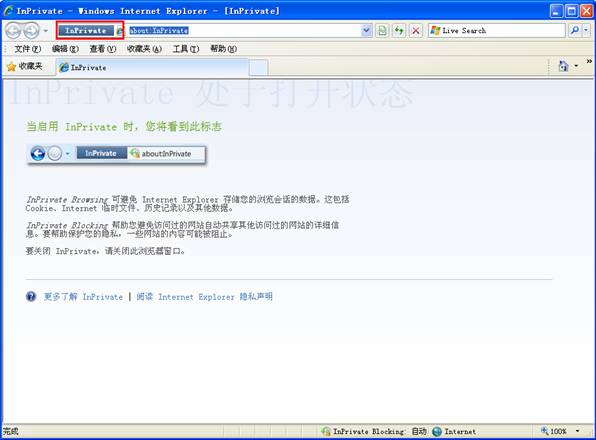Click the 完成 status bar text
Viewport: 596px width, 440px height.
[x=11, y=431]
